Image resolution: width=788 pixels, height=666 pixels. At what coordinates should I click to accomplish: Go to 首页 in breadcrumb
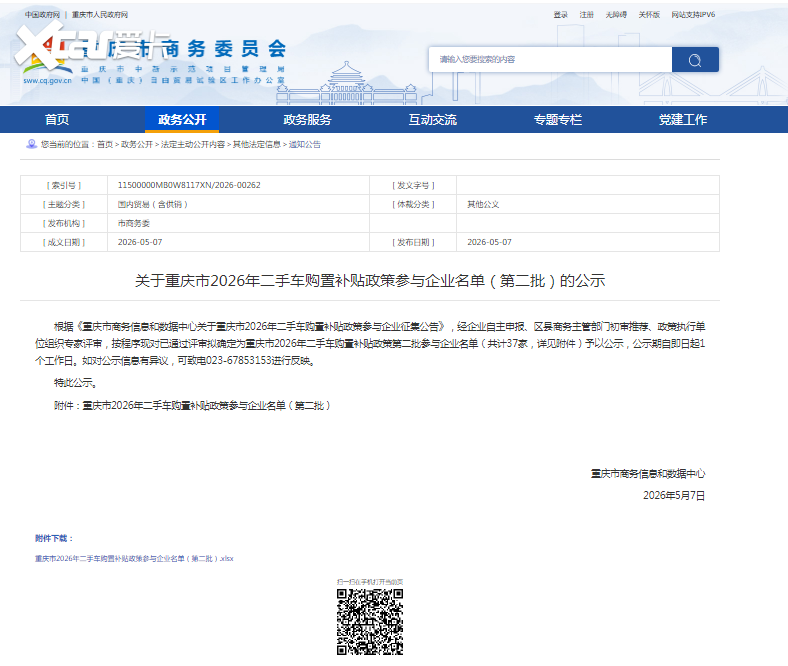[105, 144]
